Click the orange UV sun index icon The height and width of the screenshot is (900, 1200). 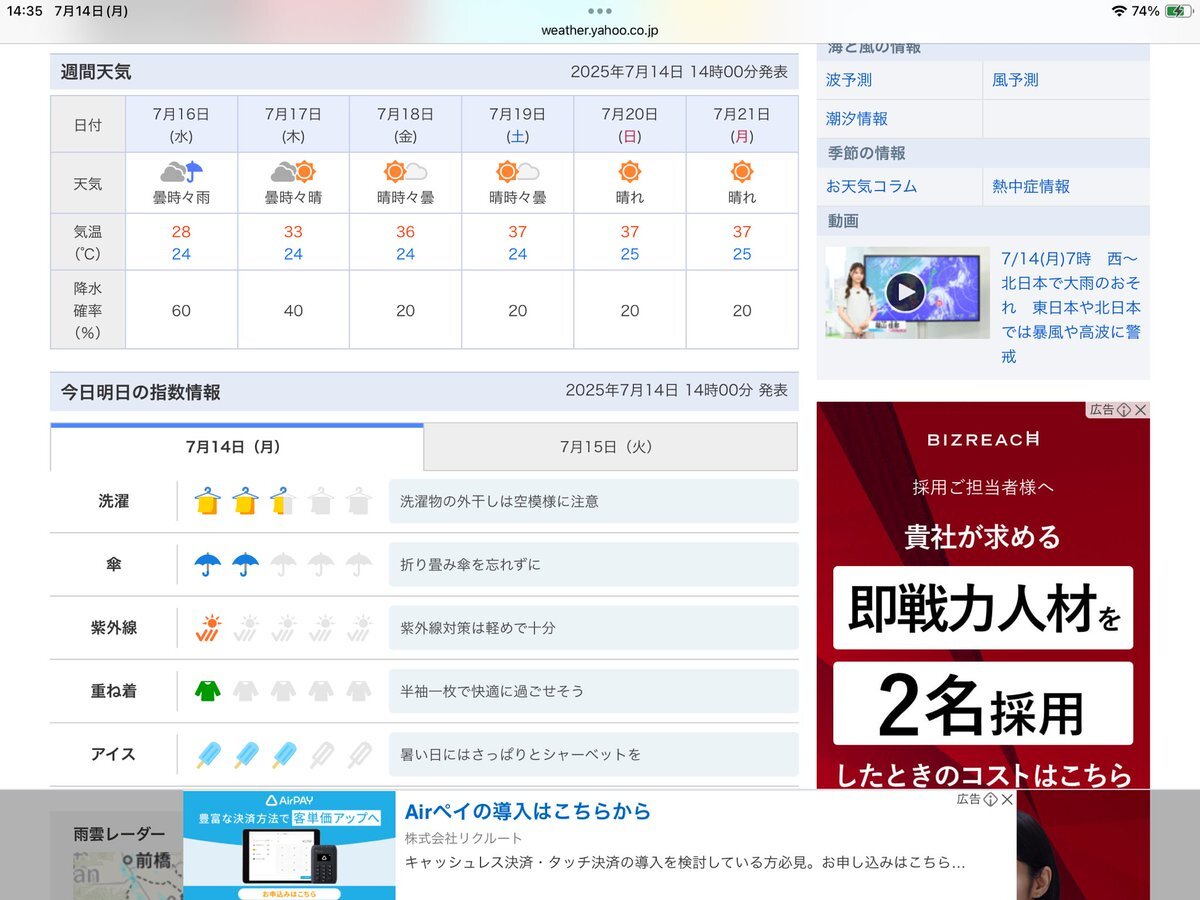tap(207, 628)
